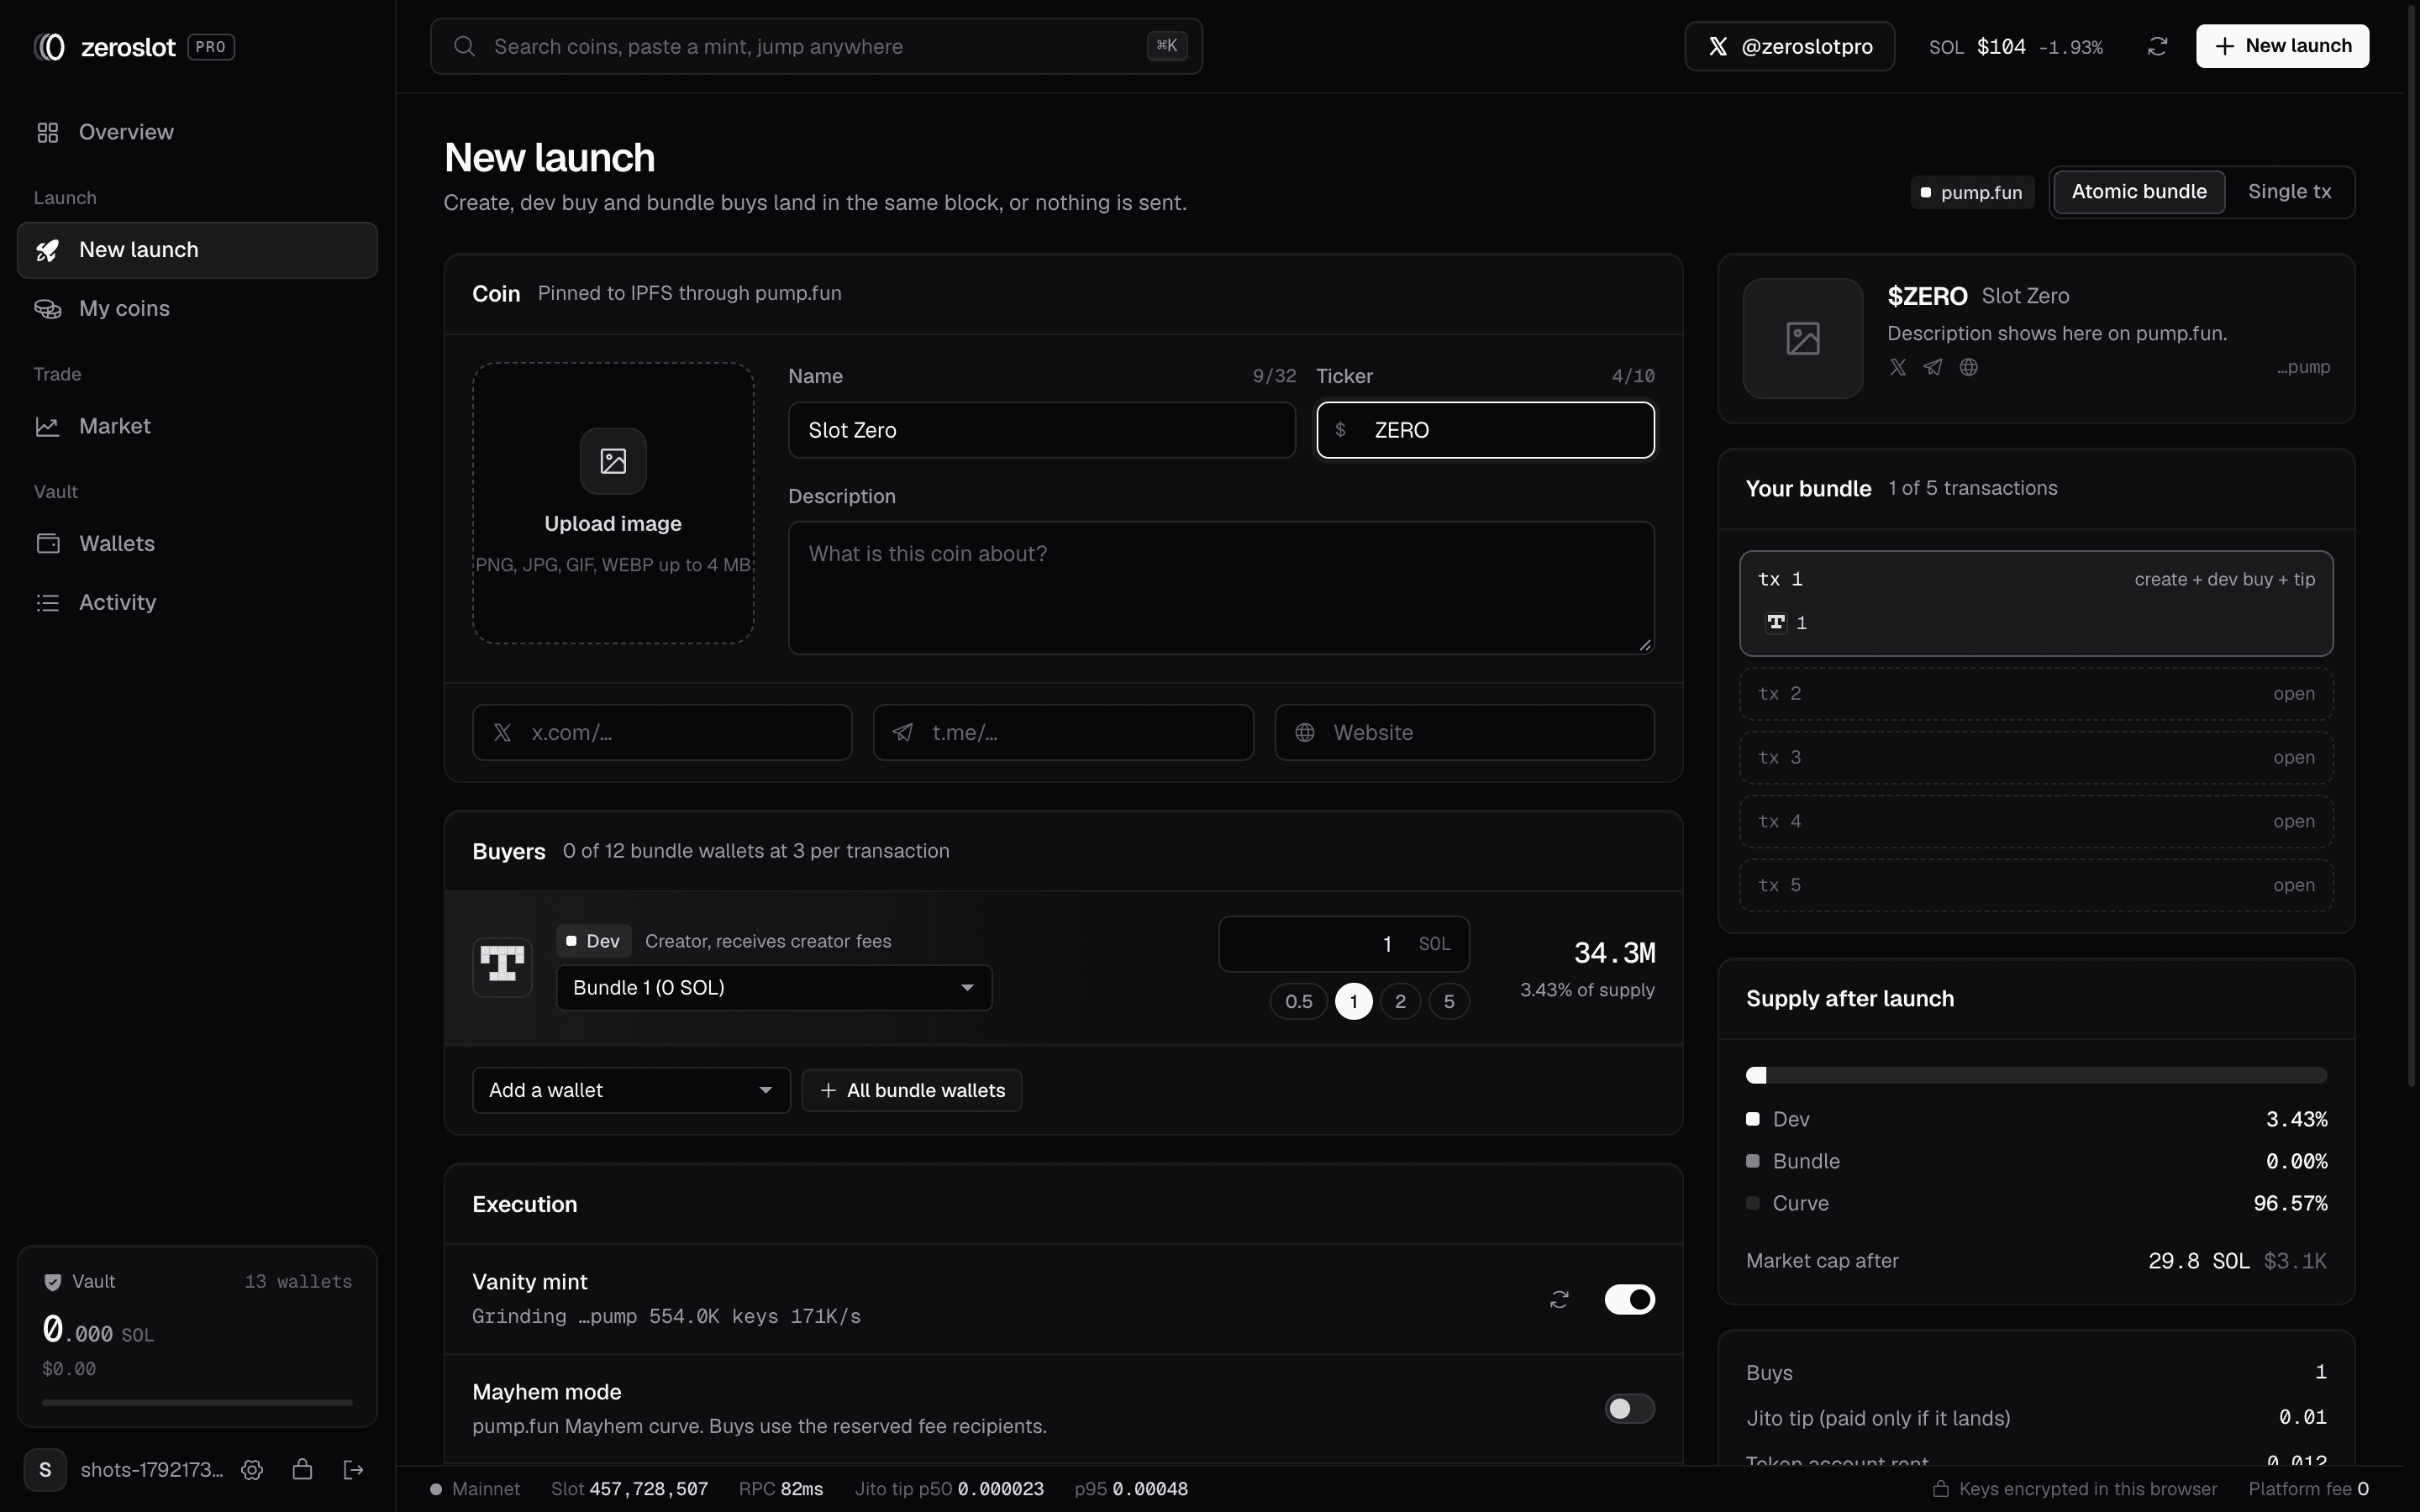Image resolution: width=2420 pixels, height=1512 pixels.
Task: Expand the Add a wallet dropdown
Action: [631, 1090]
